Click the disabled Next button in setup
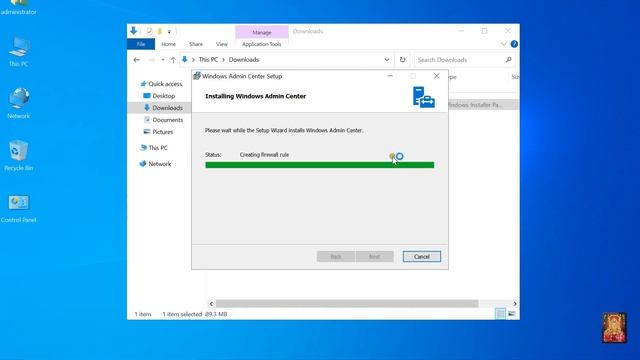640x360 pixels. [374, 256]
